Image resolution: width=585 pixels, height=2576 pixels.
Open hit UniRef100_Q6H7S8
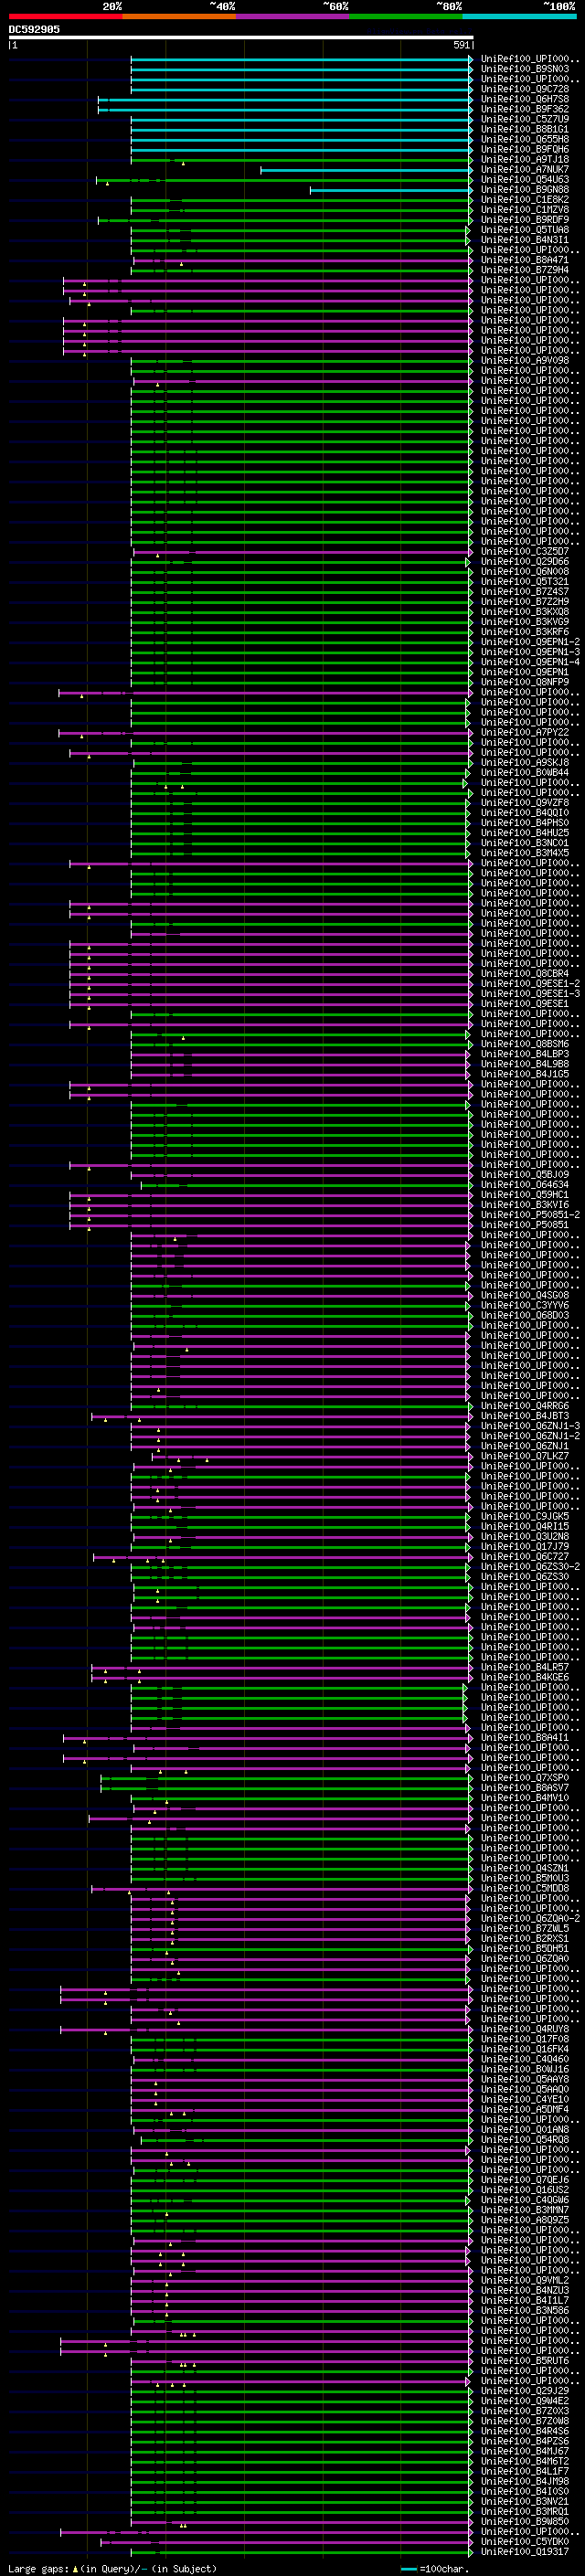(x=525, y=100)
